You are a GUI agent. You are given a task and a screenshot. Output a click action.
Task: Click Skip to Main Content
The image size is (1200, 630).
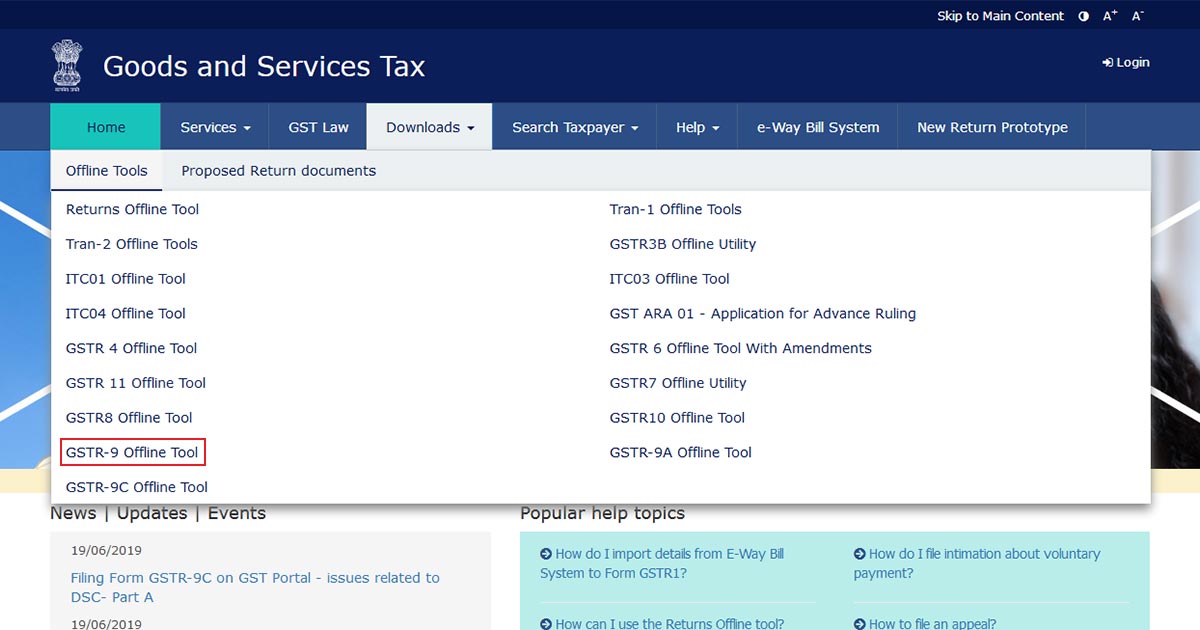[x=1000, y=16]
